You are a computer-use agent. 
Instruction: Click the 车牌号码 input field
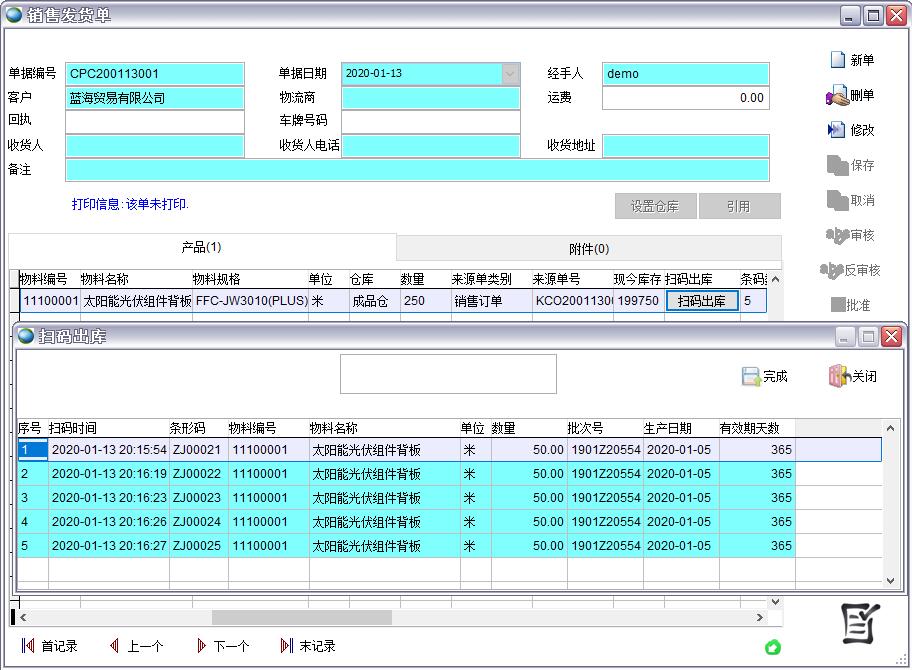(x=430, y=122)
